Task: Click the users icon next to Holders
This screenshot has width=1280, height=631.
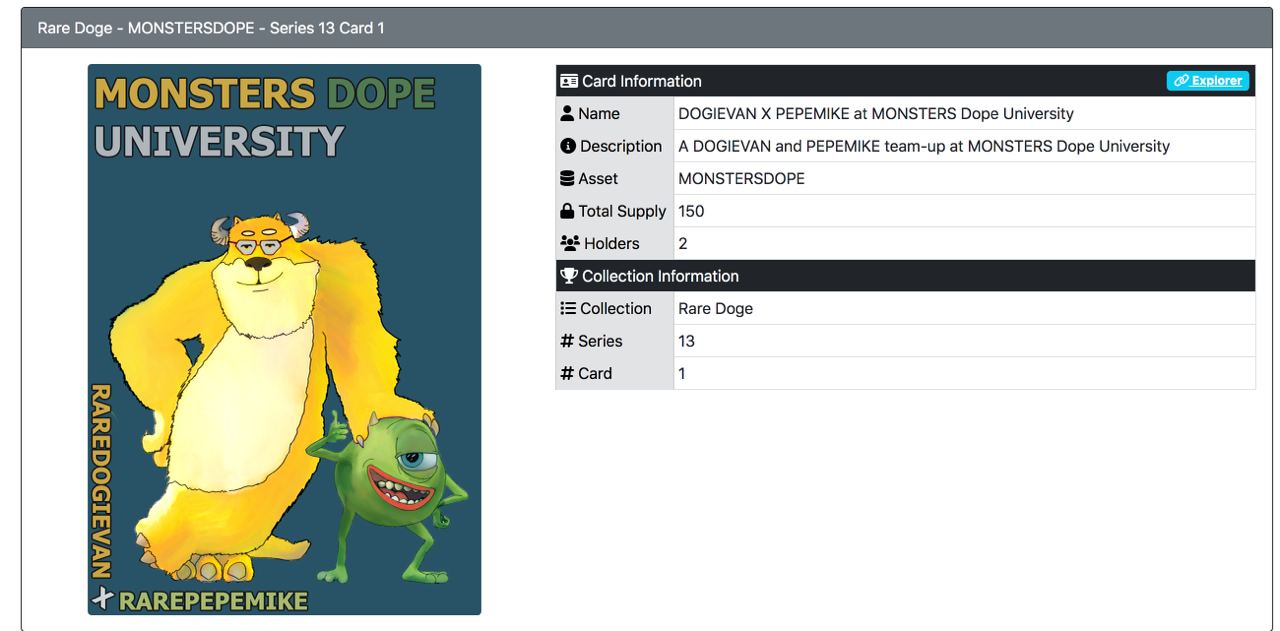Action: click(x=570, y=244)
